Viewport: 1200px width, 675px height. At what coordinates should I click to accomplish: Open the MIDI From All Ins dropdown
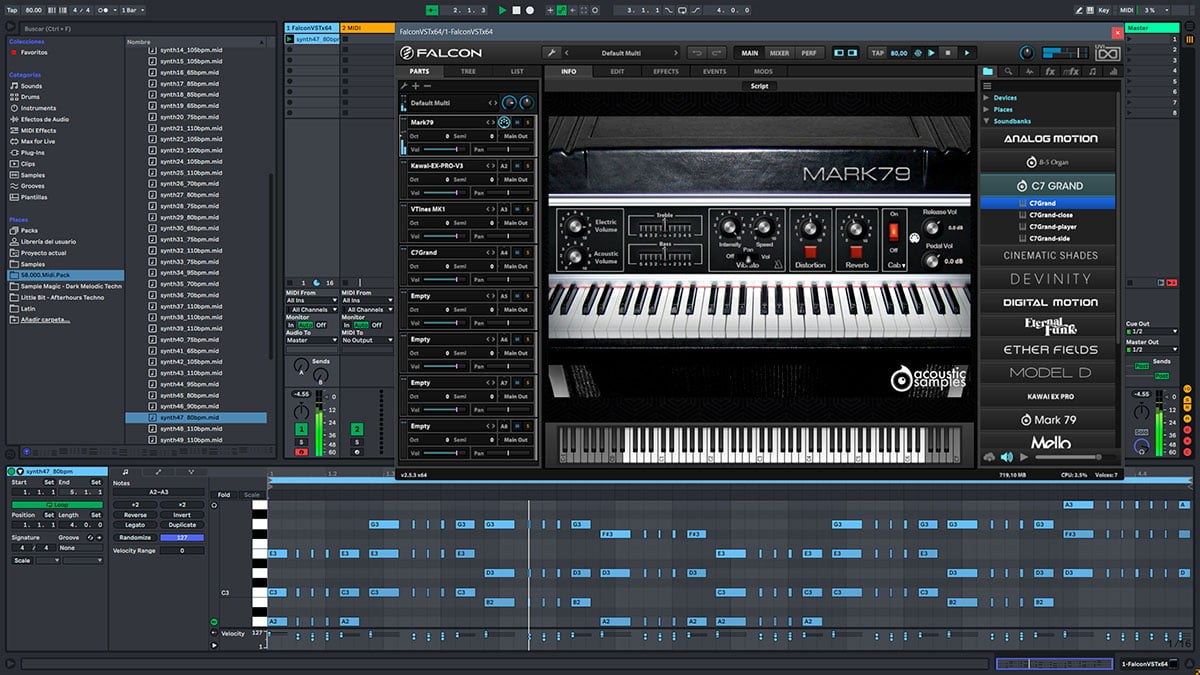pos(311,300)
